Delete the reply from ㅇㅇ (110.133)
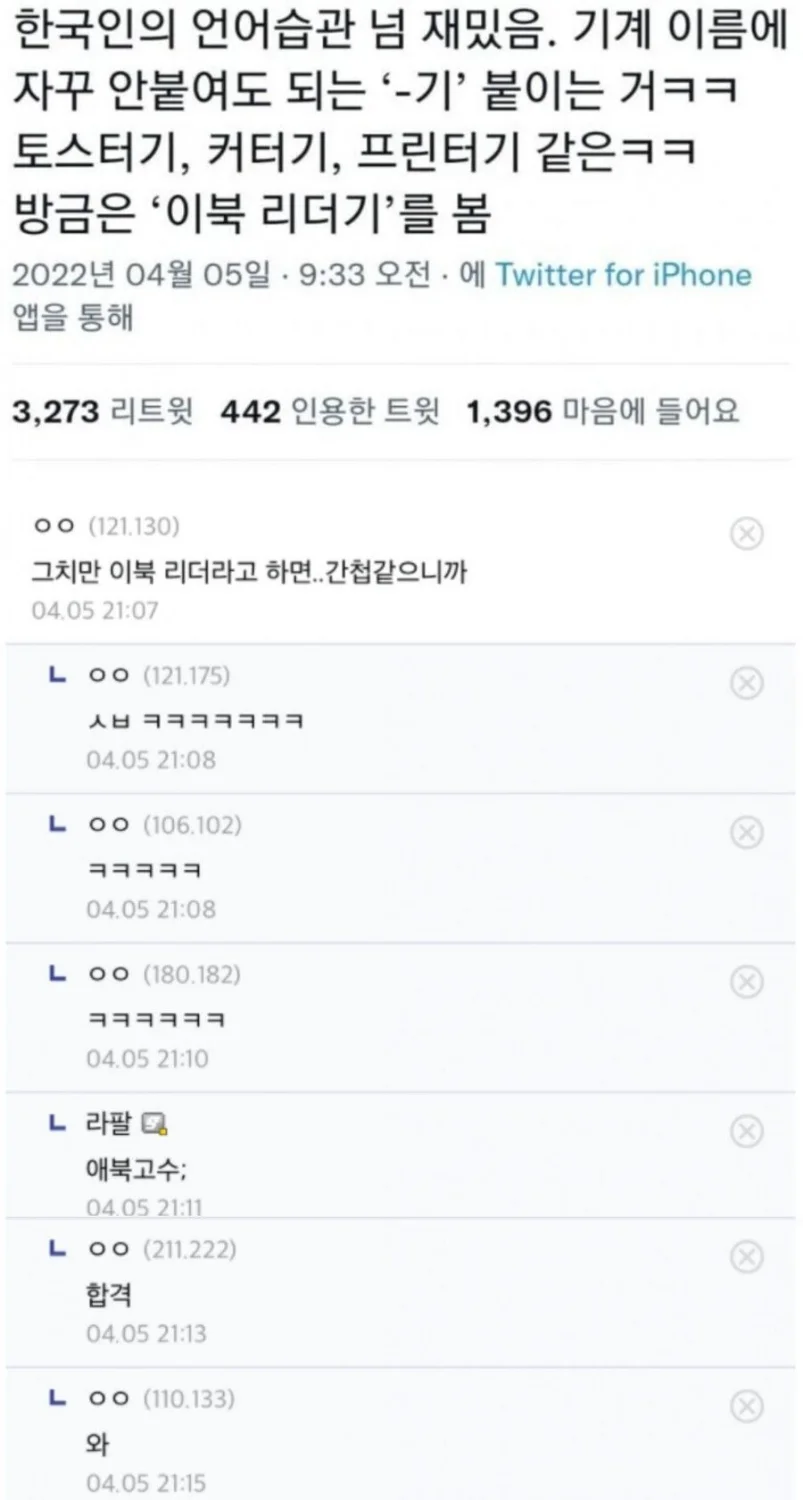This screenshot has height=1500, width=803. pyautogui.click(x=747, y=1406)
